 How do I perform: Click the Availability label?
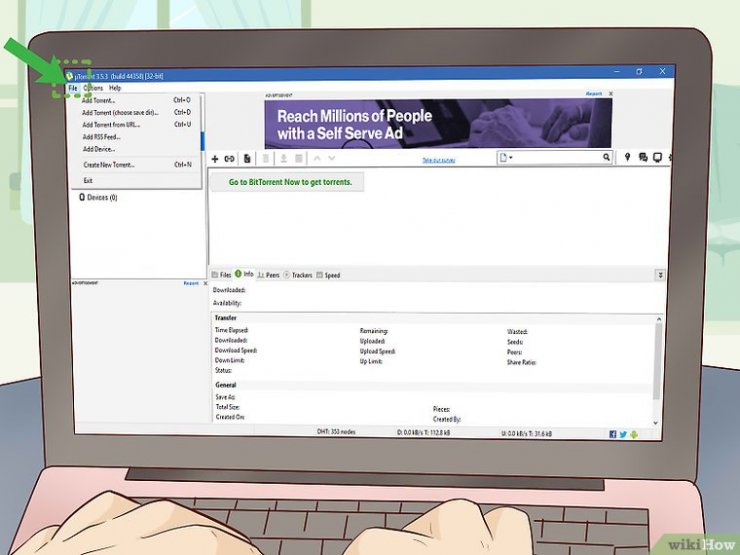(227, 303)
